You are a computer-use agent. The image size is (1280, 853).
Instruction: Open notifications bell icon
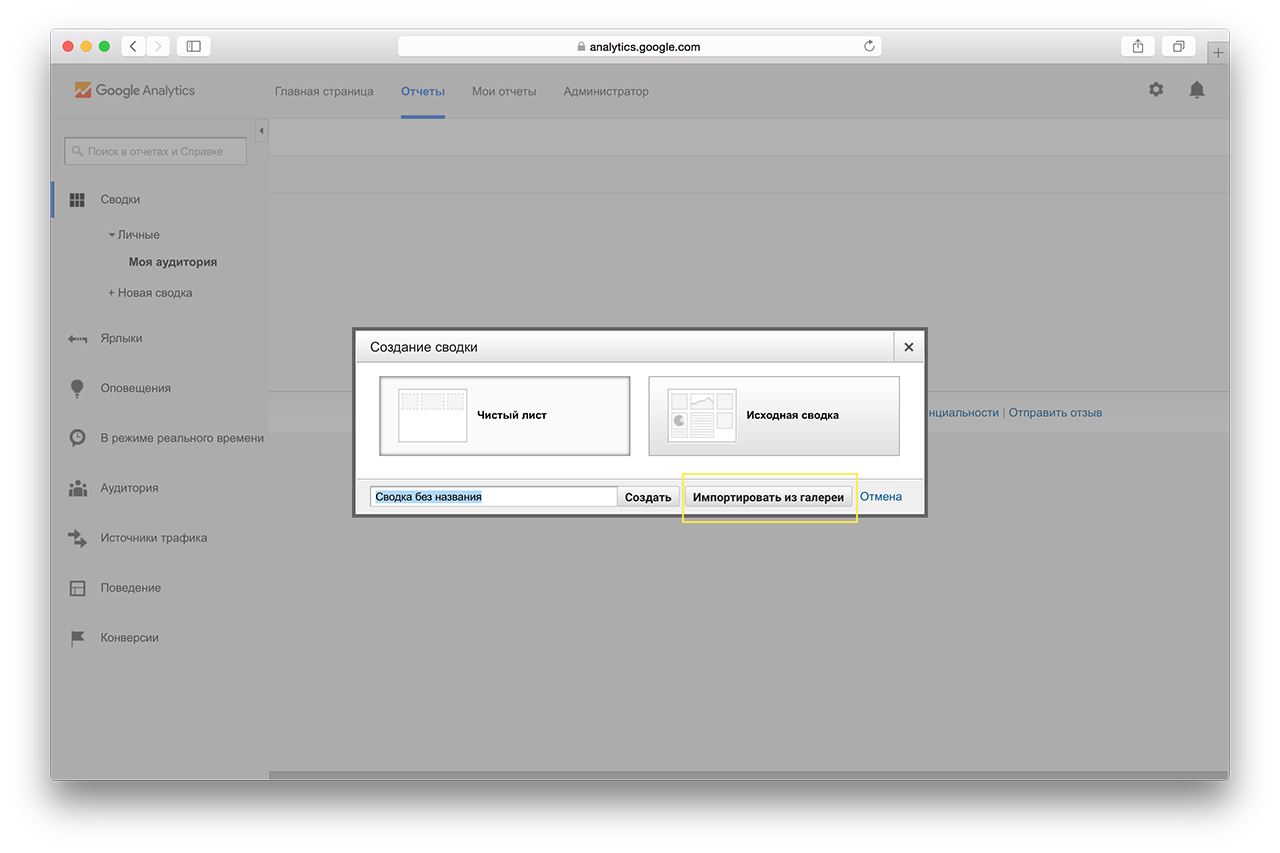(1196, 90)
